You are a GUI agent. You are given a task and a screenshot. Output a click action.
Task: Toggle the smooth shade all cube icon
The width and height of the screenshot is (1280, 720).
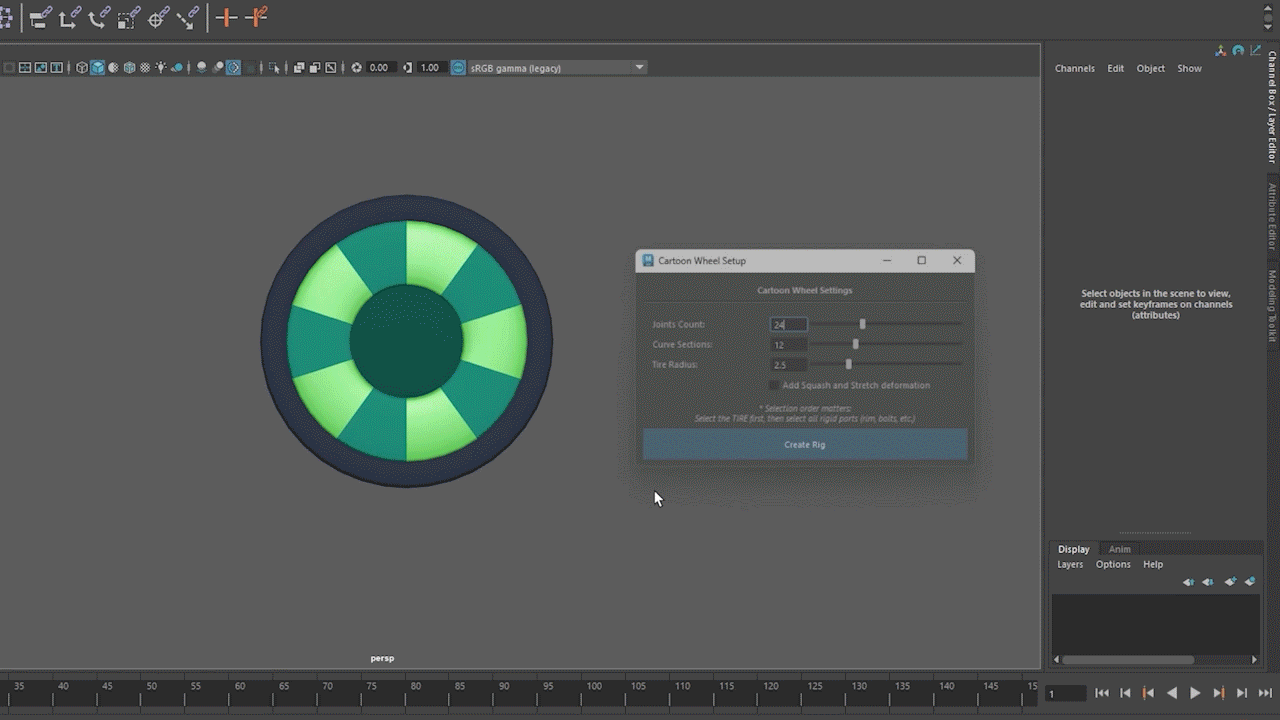tap(98, 68)
